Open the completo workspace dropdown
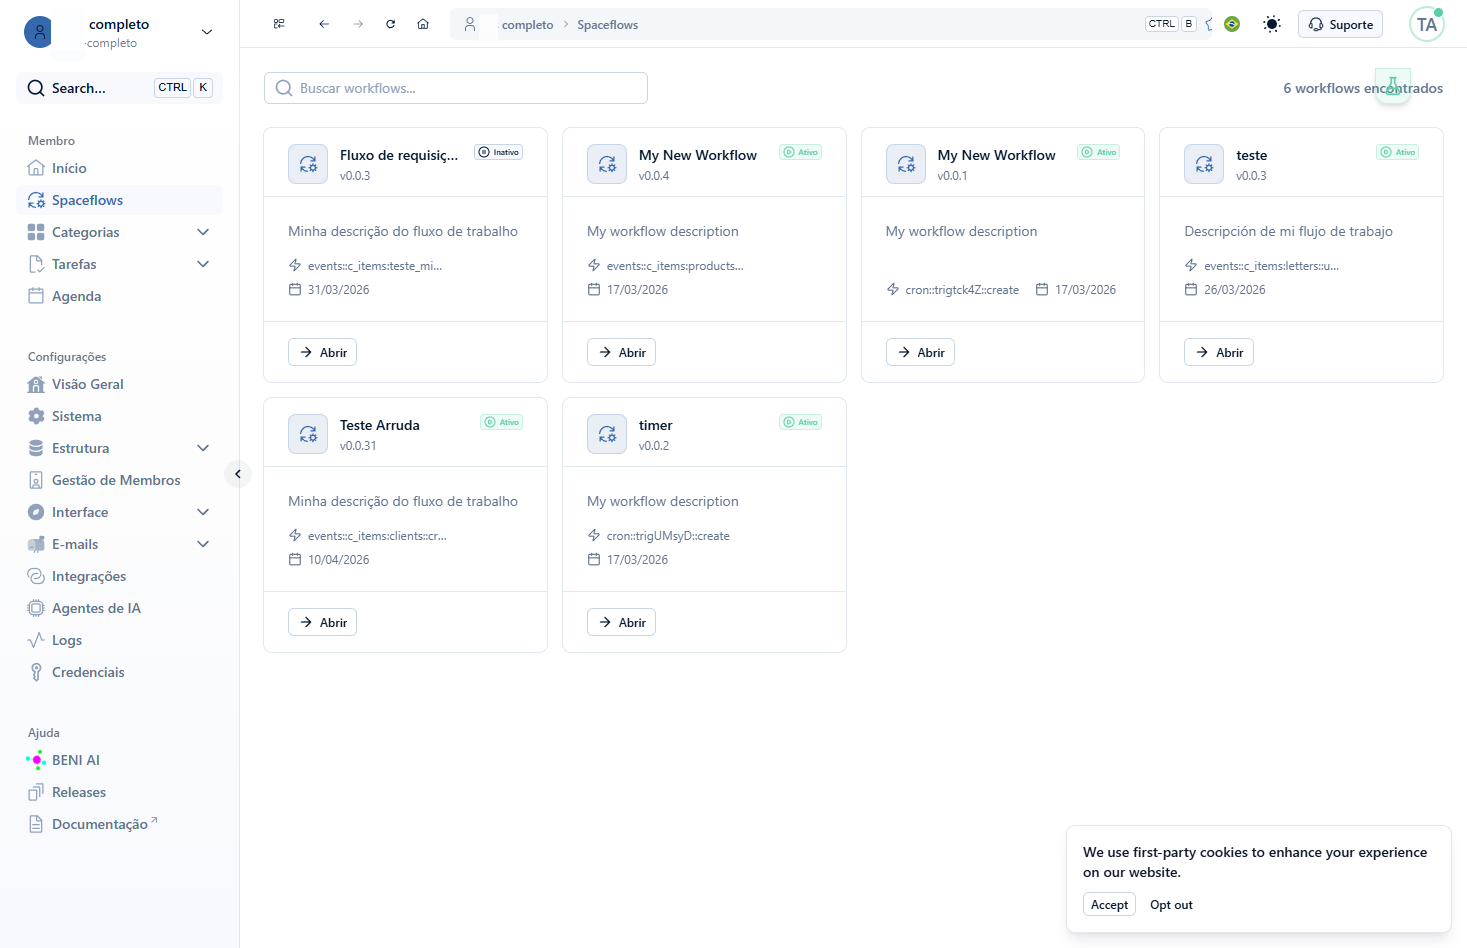 coord(120,32)
